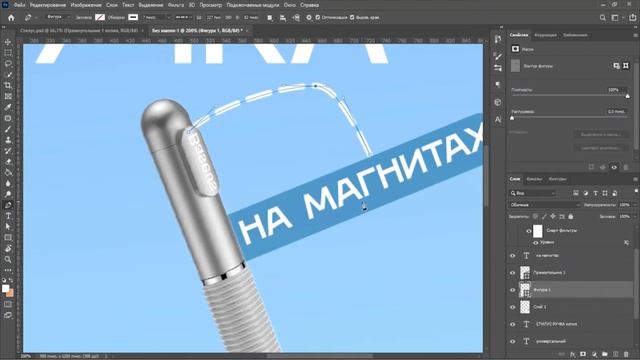Click the foreground color swatch
The image size is (640, 360).
[x=5, y=289]
